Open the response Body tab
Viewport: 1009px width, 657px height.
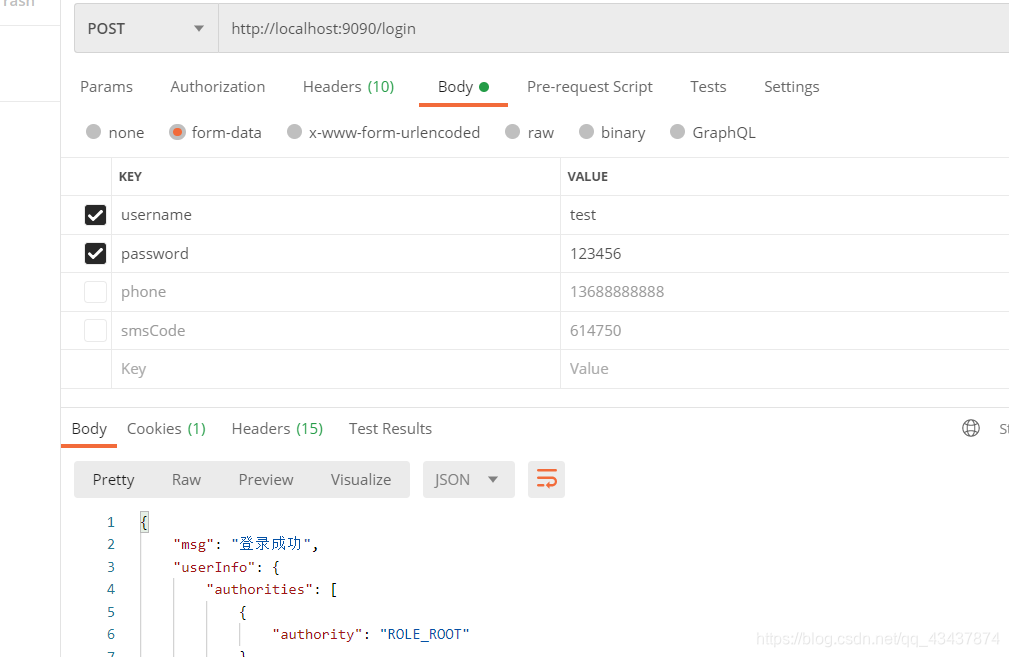click(89, 429)
